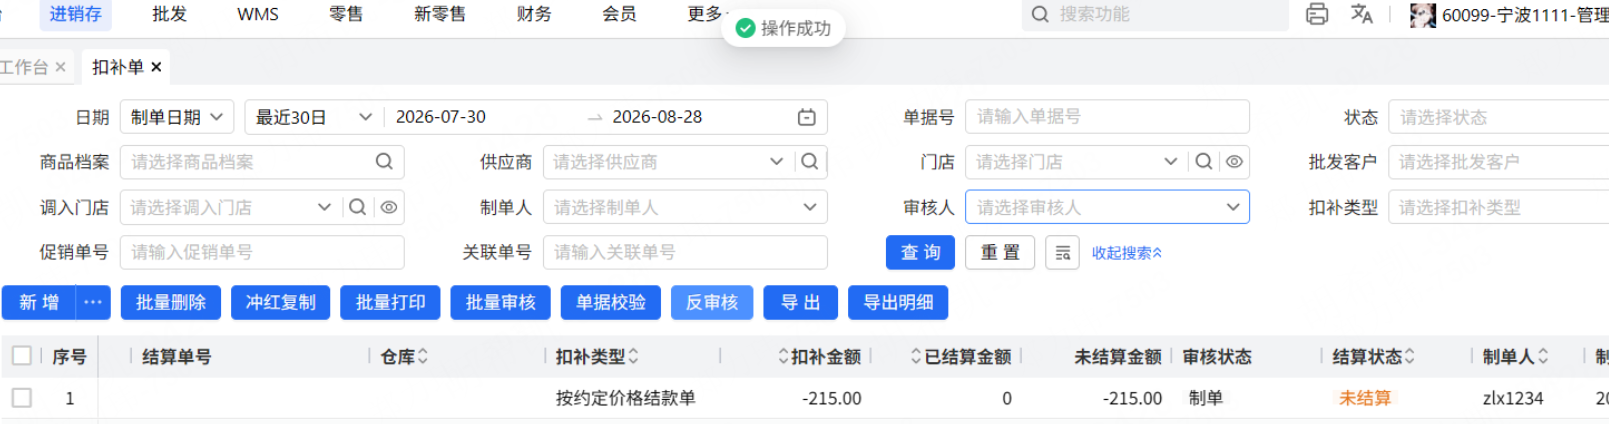Click the search icon beside 供应商 field
1609x424 pixels.
click(x=810, y=161)
